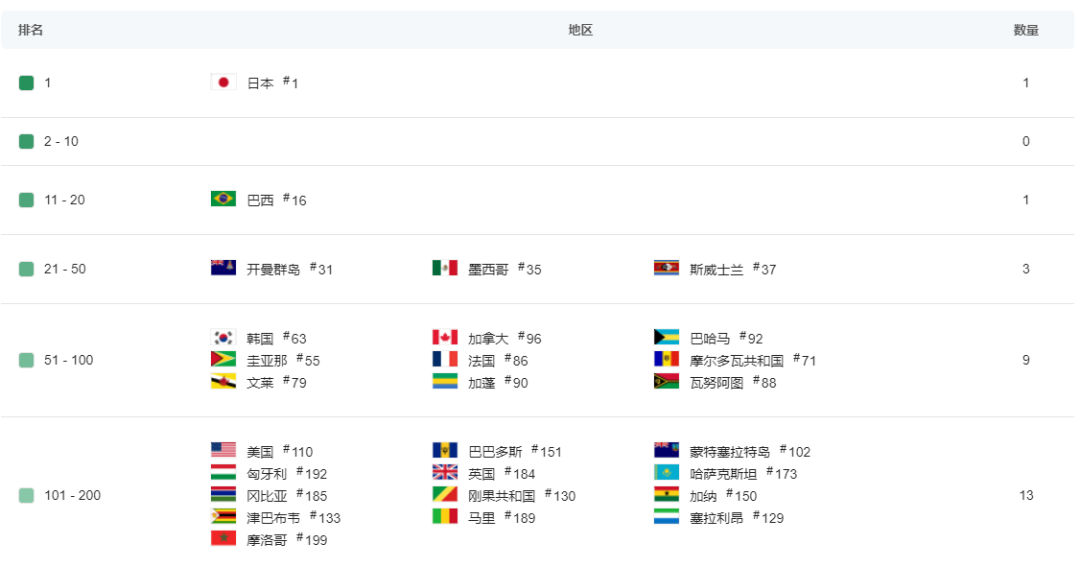
Task: Click the Mexico flag next to 墨西哥
Action: pyautogui.click(x=445, y=268)
